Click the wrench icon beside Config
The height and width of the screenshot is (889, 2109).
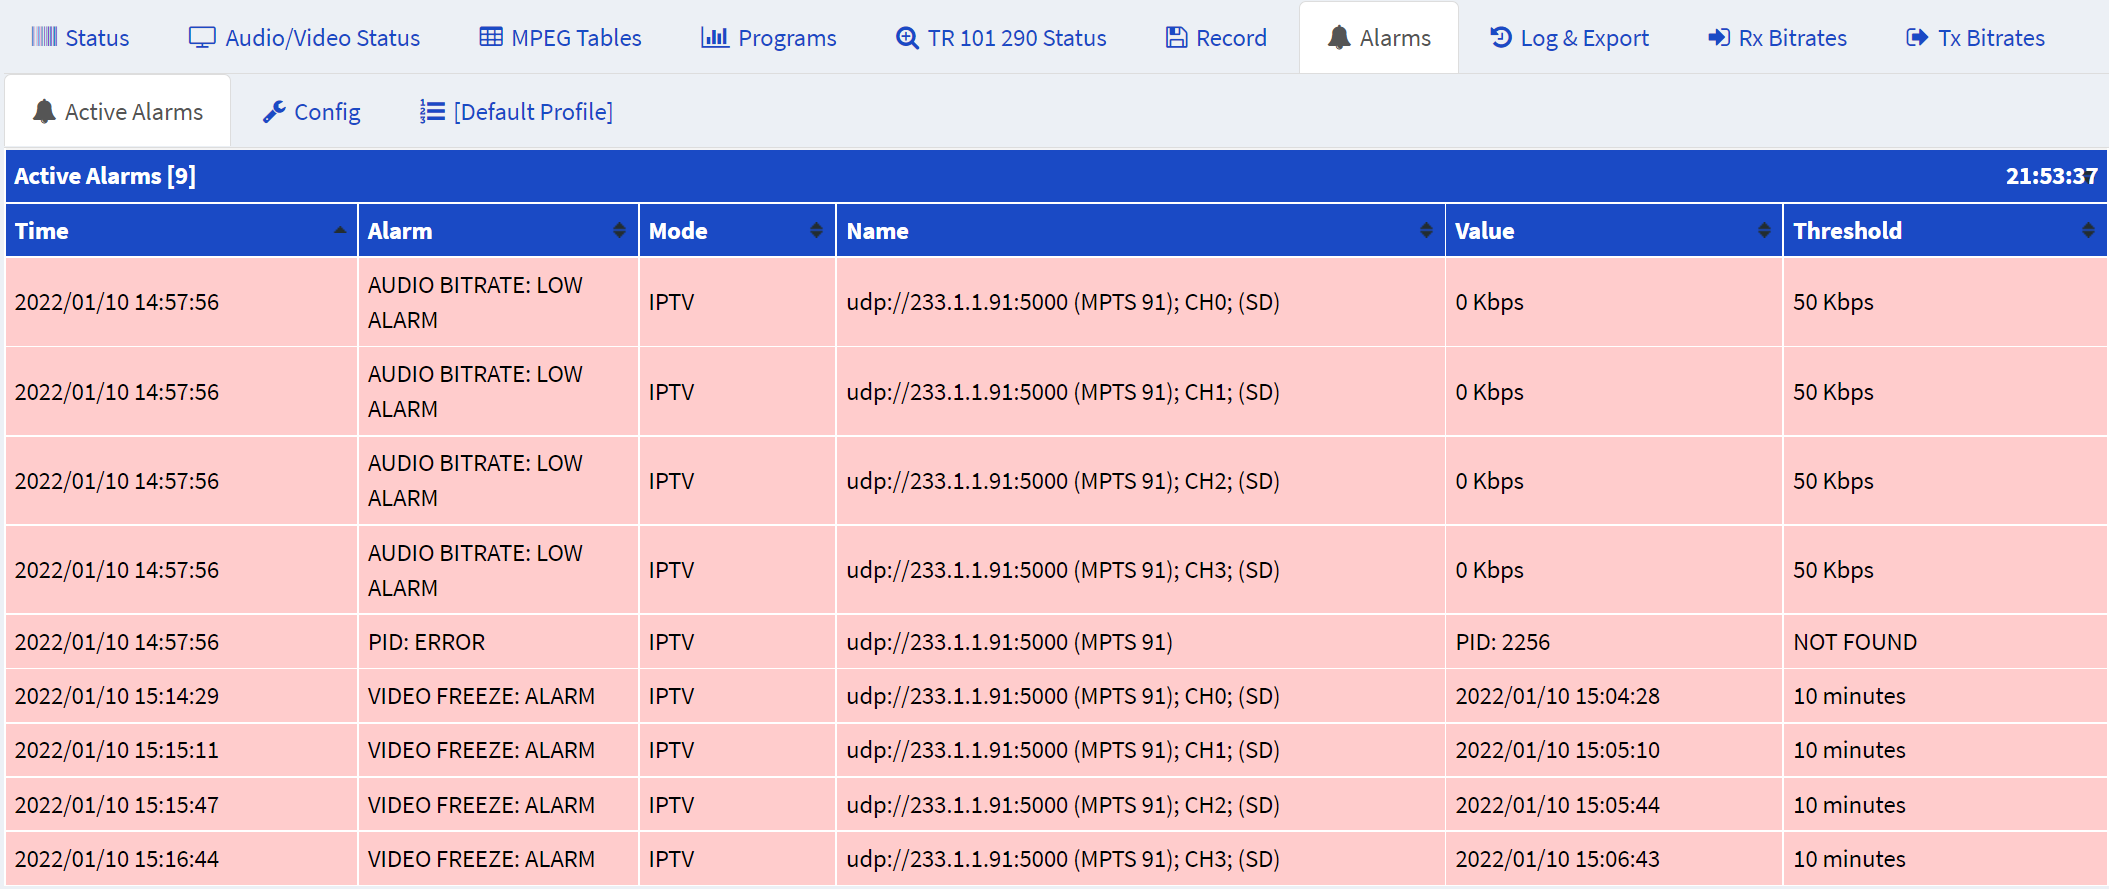[x=274, y=111]
